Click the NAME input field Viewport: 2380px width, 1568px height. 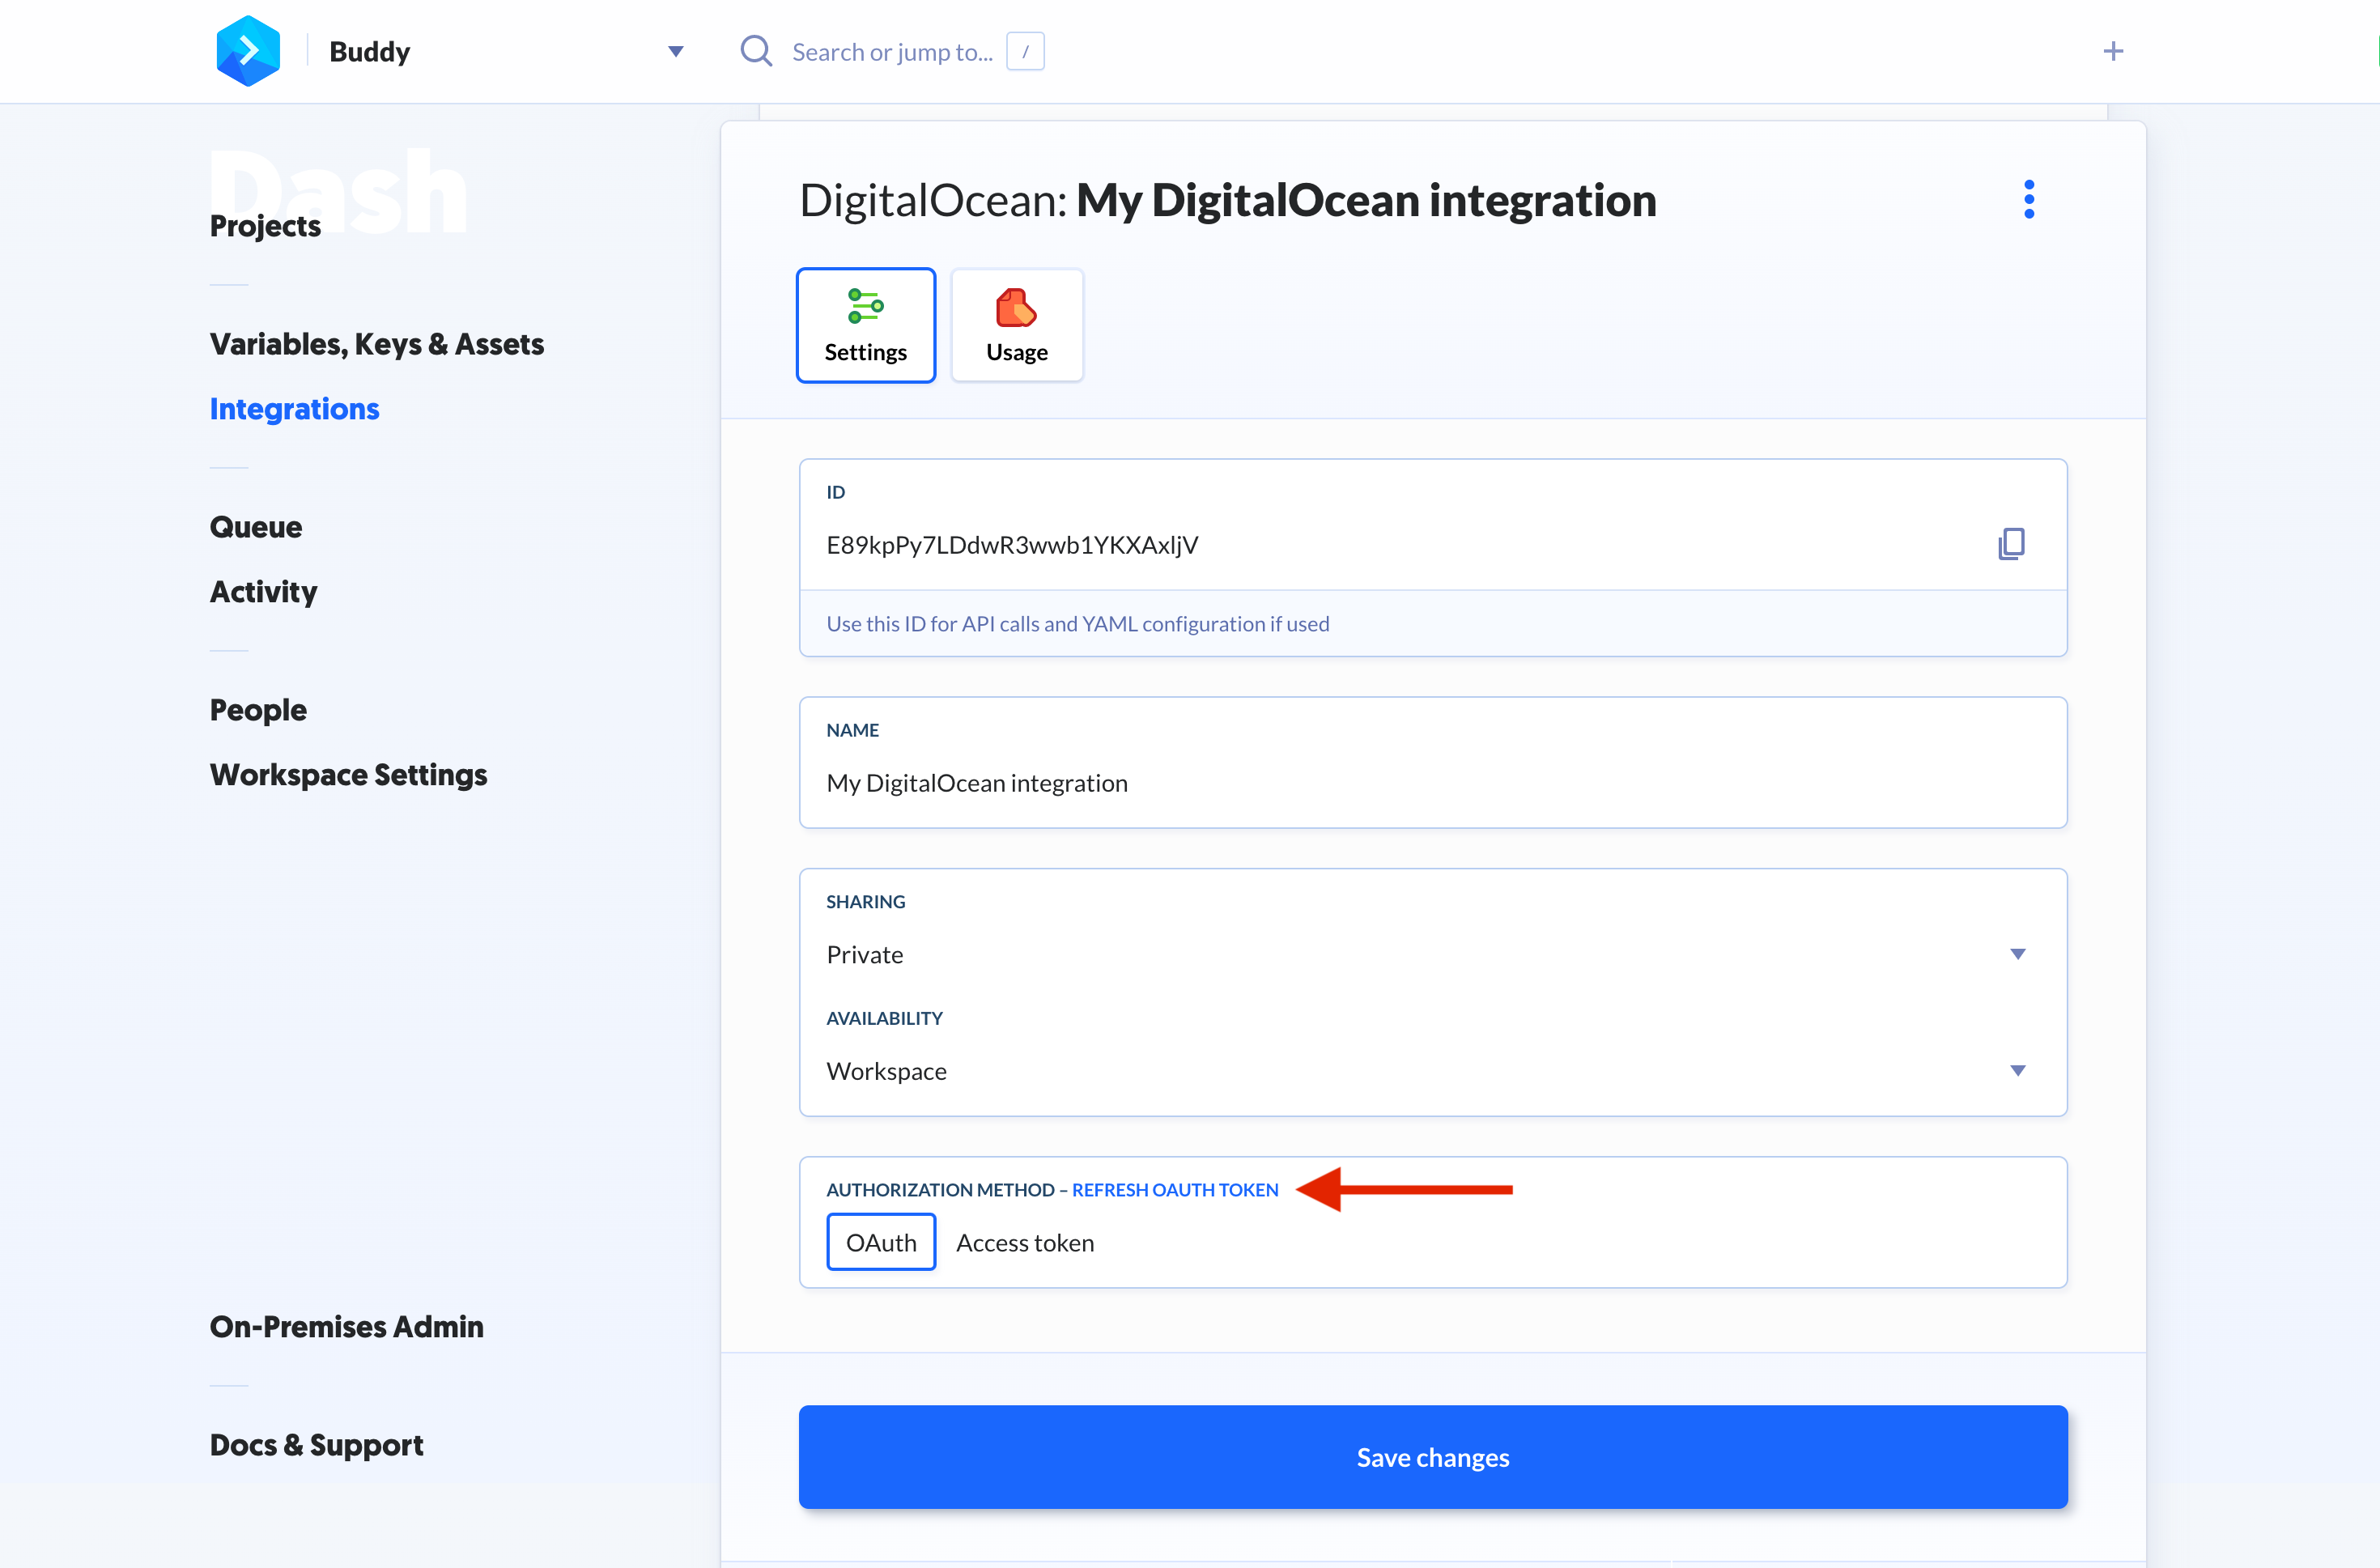[x=1433, y=780]
